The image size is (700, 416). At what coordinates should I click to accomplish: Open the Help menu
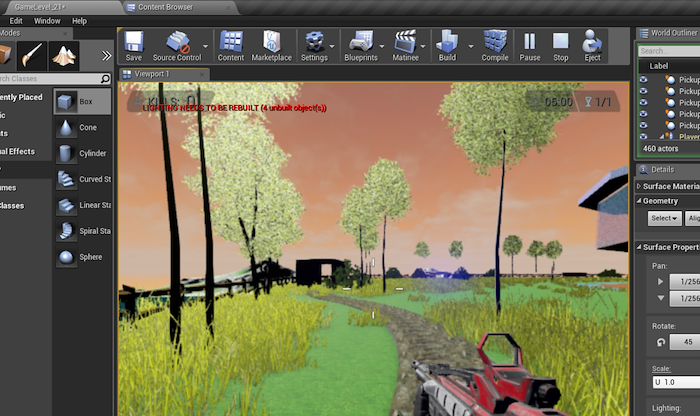(79, 21)
